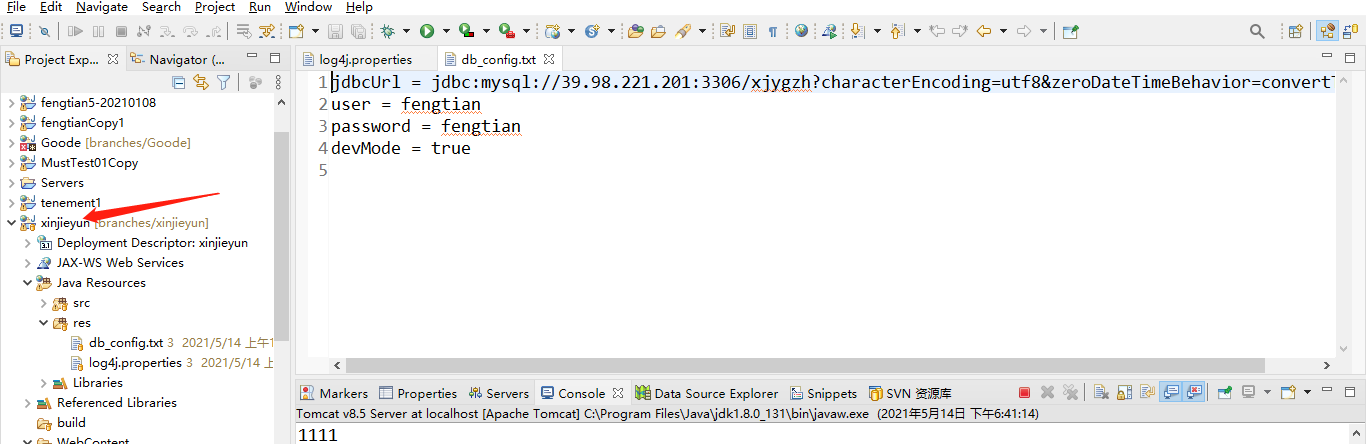The width and height of the screenshot is (1366, 444).
Task: Click the Project Explorer filter funnel icon
Action: pyautogui.click(x=223, y=82)
